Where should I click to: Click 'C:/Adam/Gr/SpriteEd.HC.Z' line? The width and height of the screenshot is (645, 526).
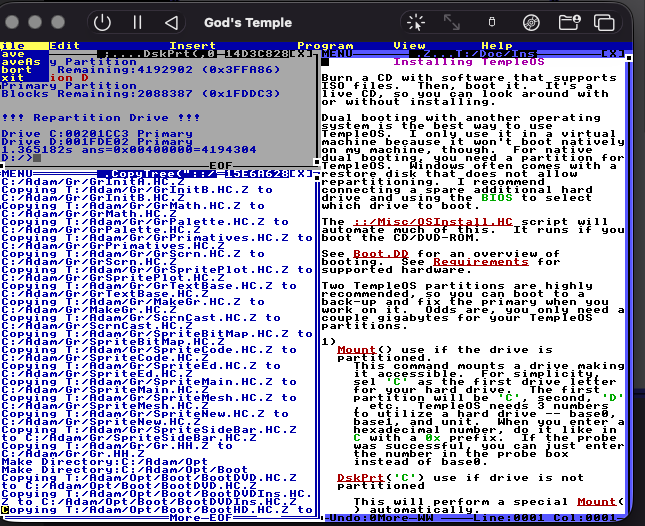pyautogui.click(x=97, y=373)
